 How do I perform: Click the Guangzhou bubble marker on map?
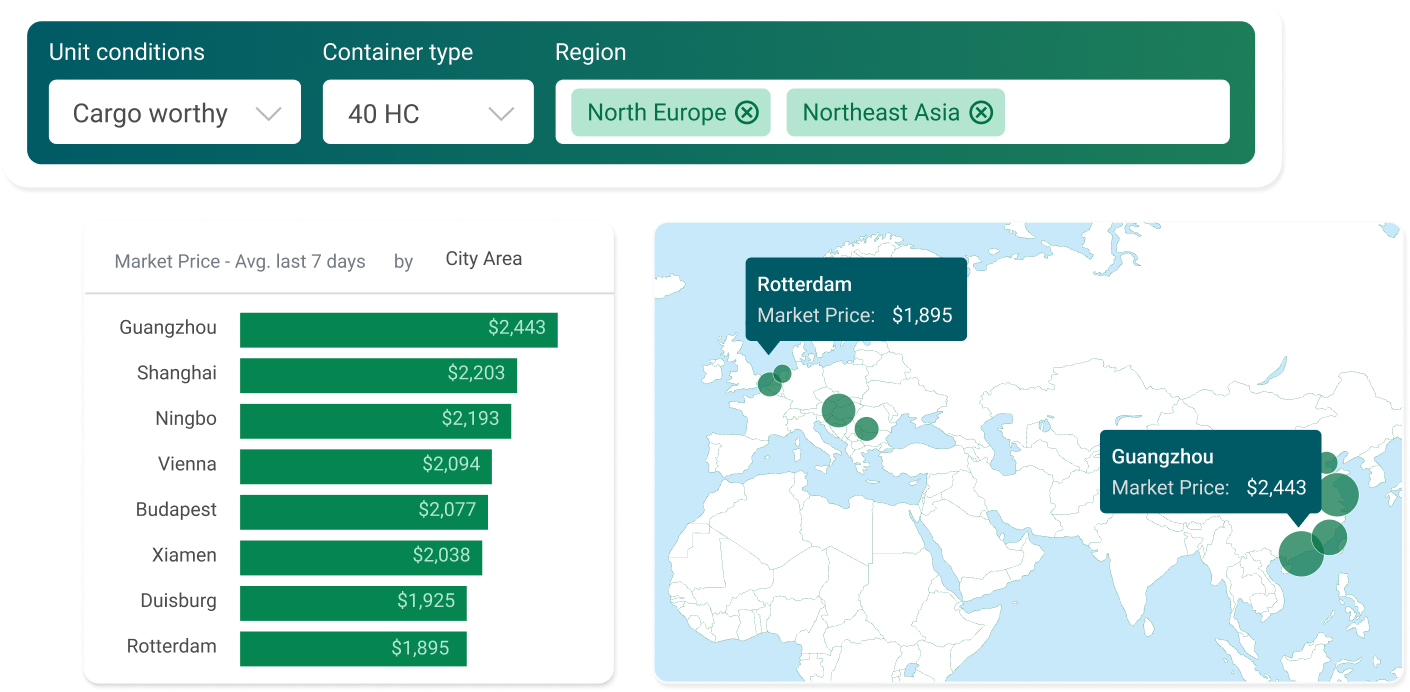pos(1300,554)
